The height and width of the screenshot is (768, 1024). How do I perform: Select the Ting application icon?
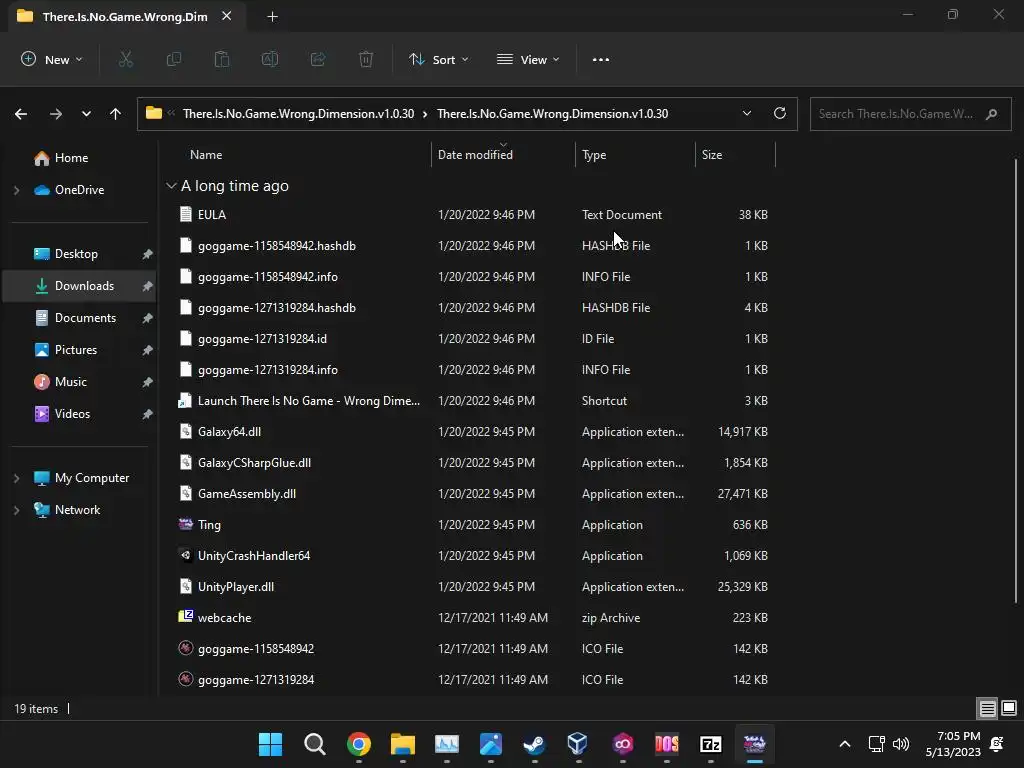[x=185, y=524]
